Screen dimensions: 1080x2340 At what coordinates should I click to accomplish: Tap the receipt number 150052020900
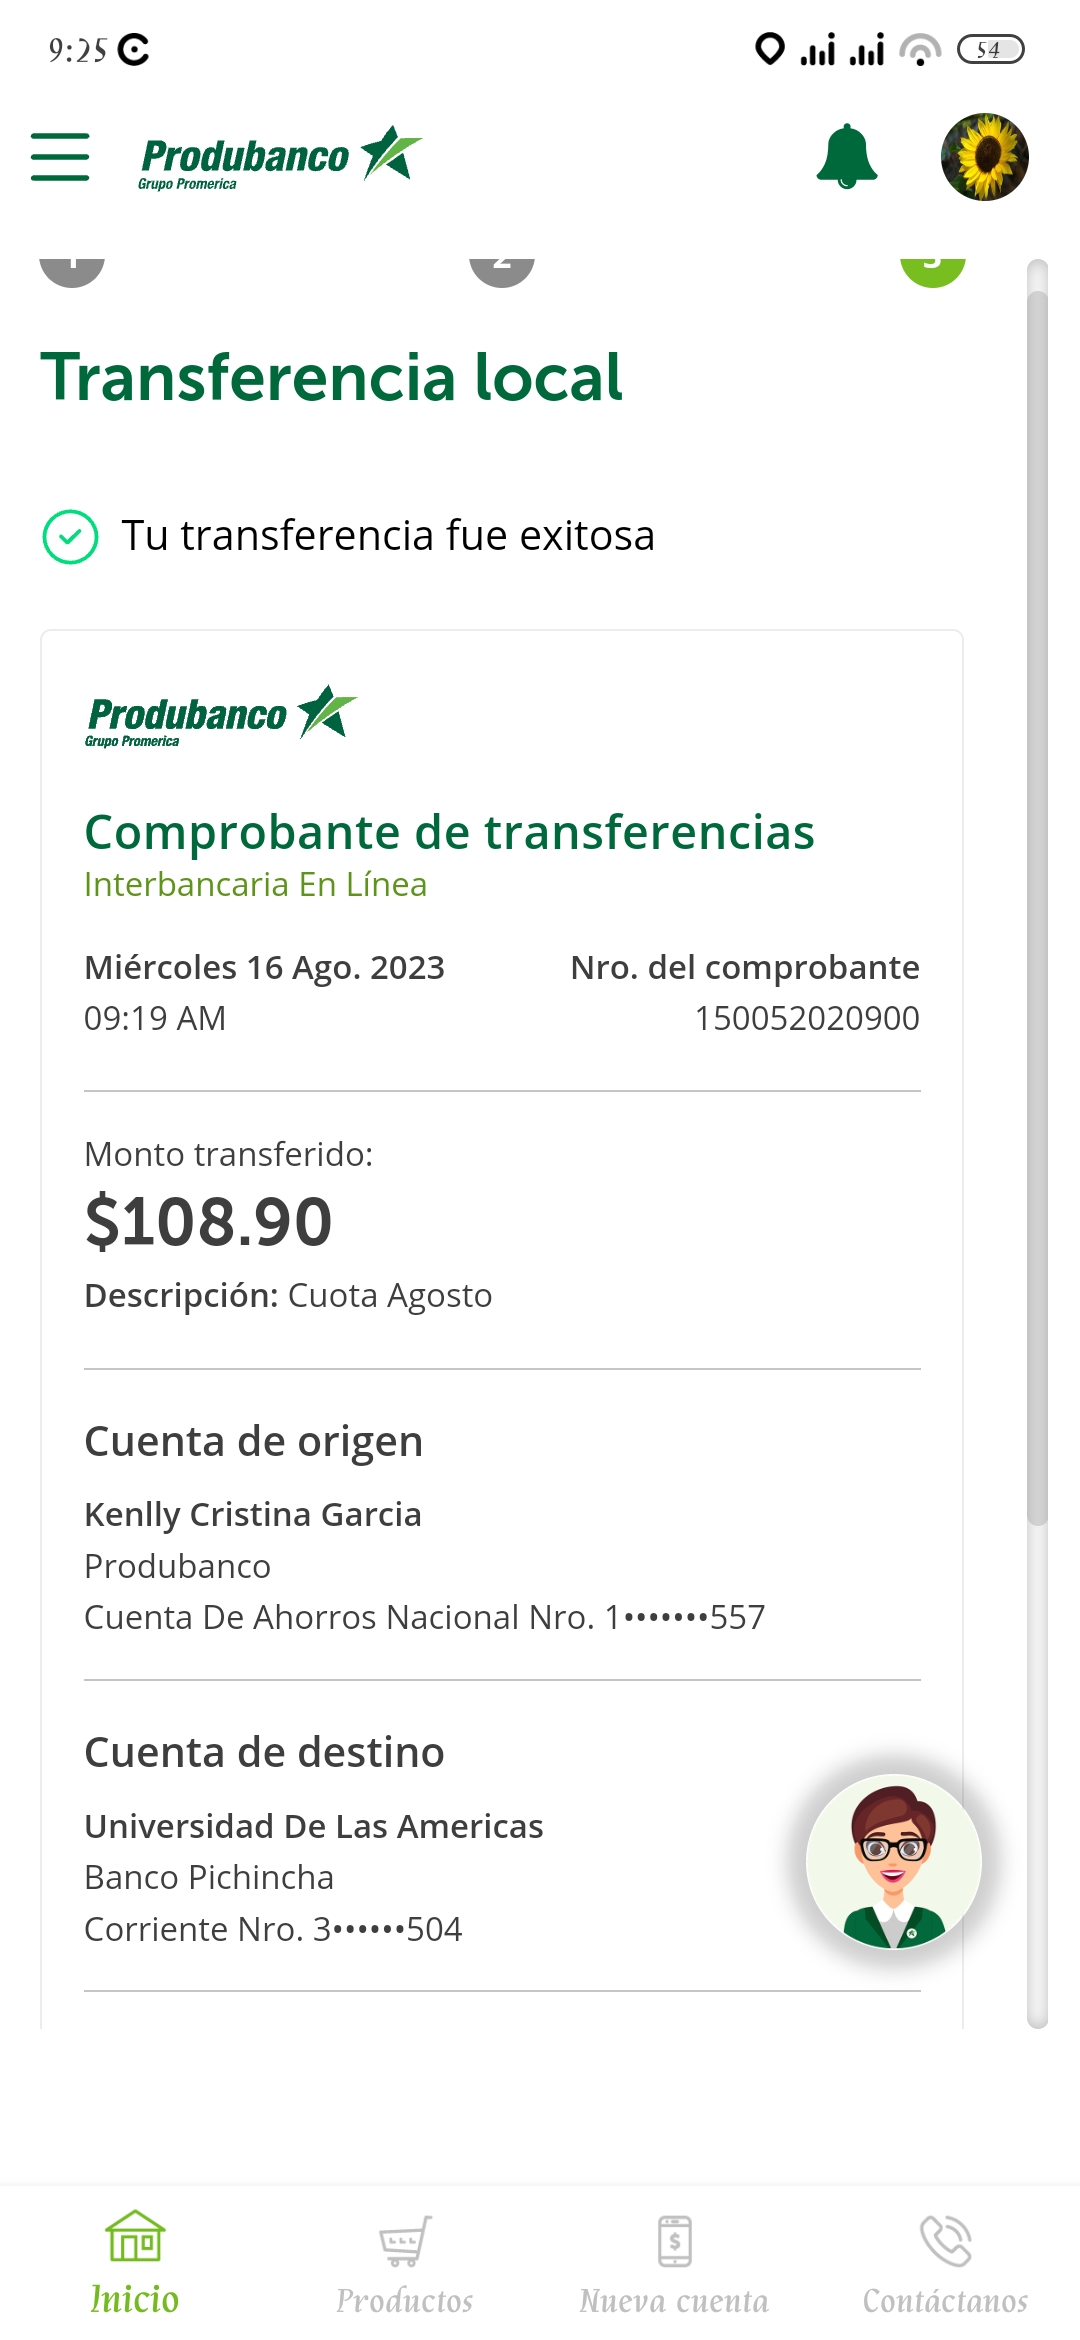point(806,1018)
